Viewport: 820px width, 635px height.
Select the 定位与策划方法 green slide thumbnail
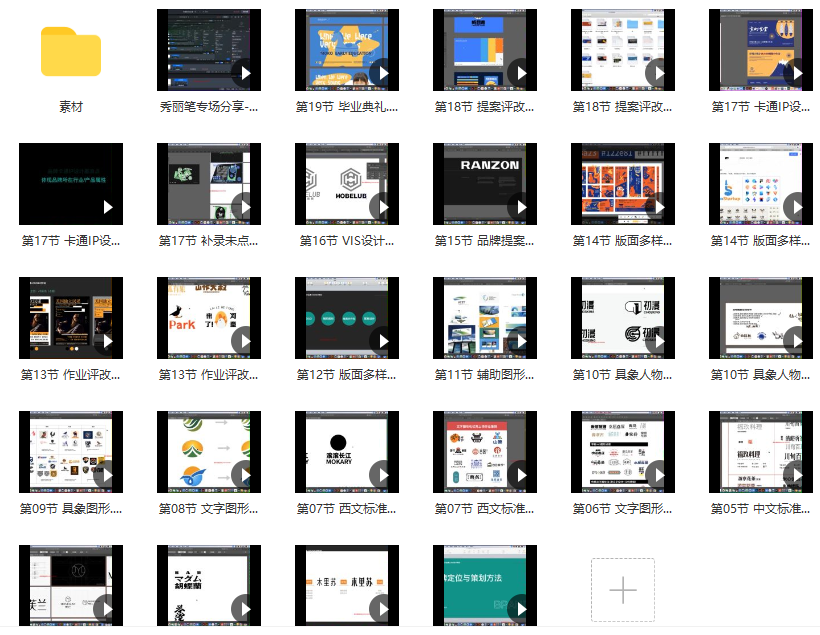(x=485, y=584)
